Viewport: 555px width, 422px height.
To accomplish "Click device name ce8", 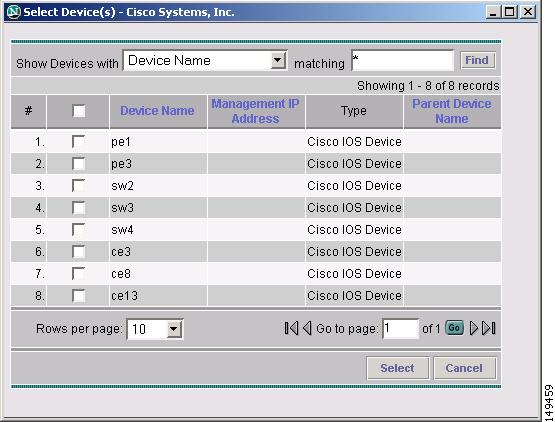I will 121,274.
